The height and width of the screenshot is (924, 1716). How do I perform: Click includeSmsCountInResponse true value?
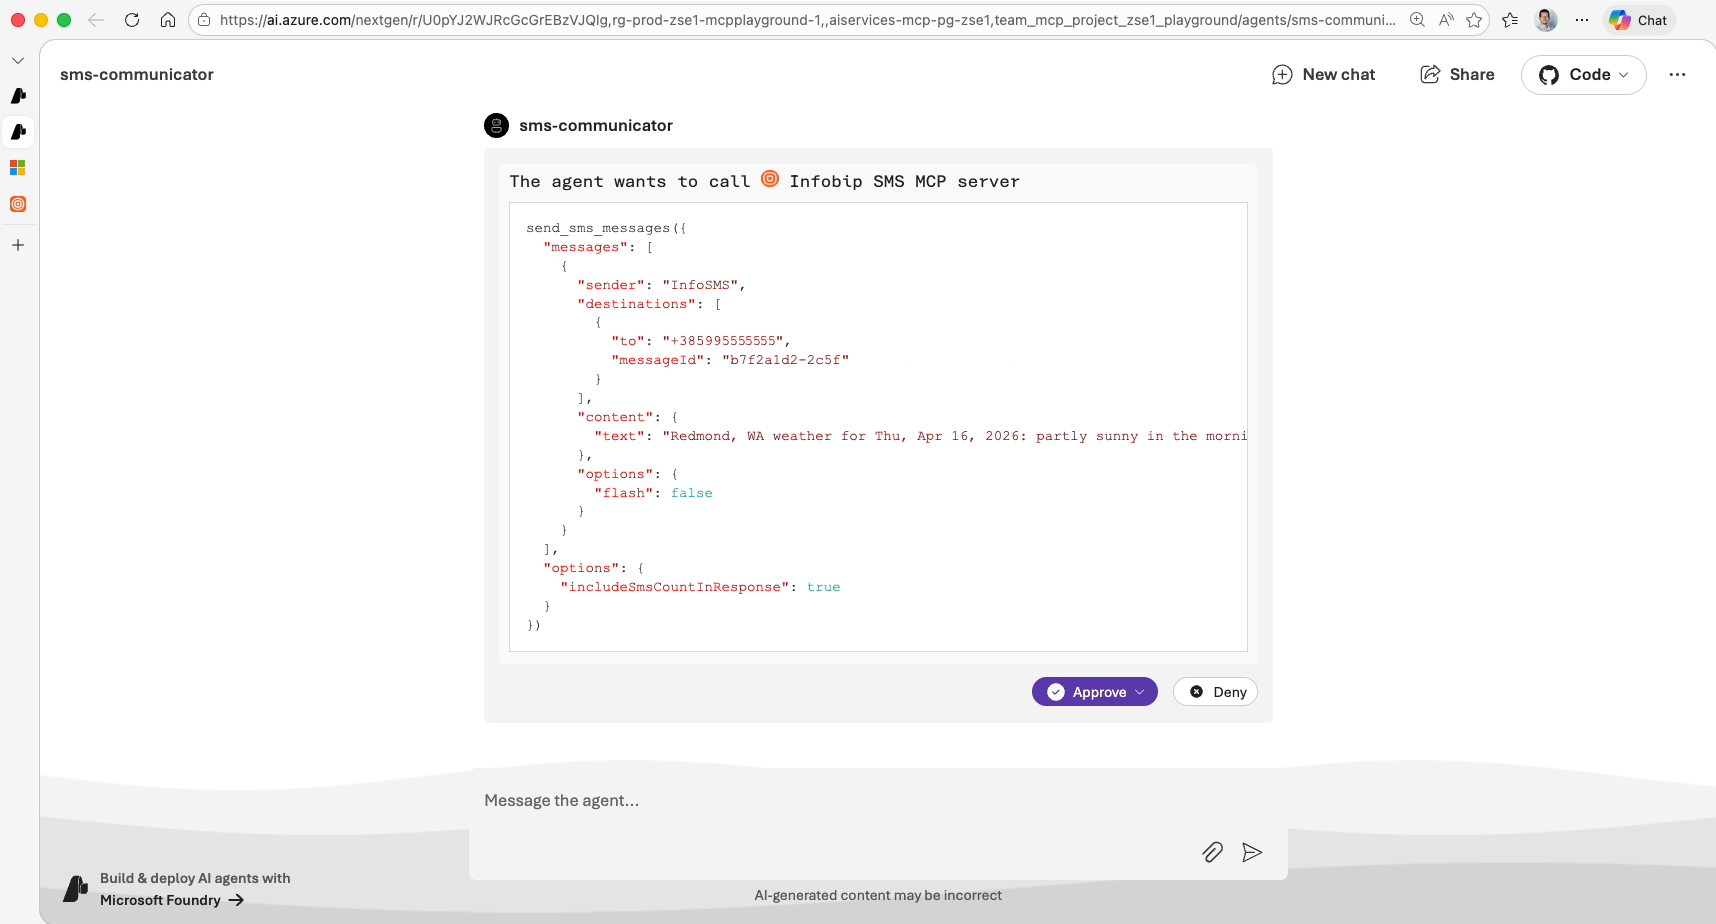click(x=824, y=587)
